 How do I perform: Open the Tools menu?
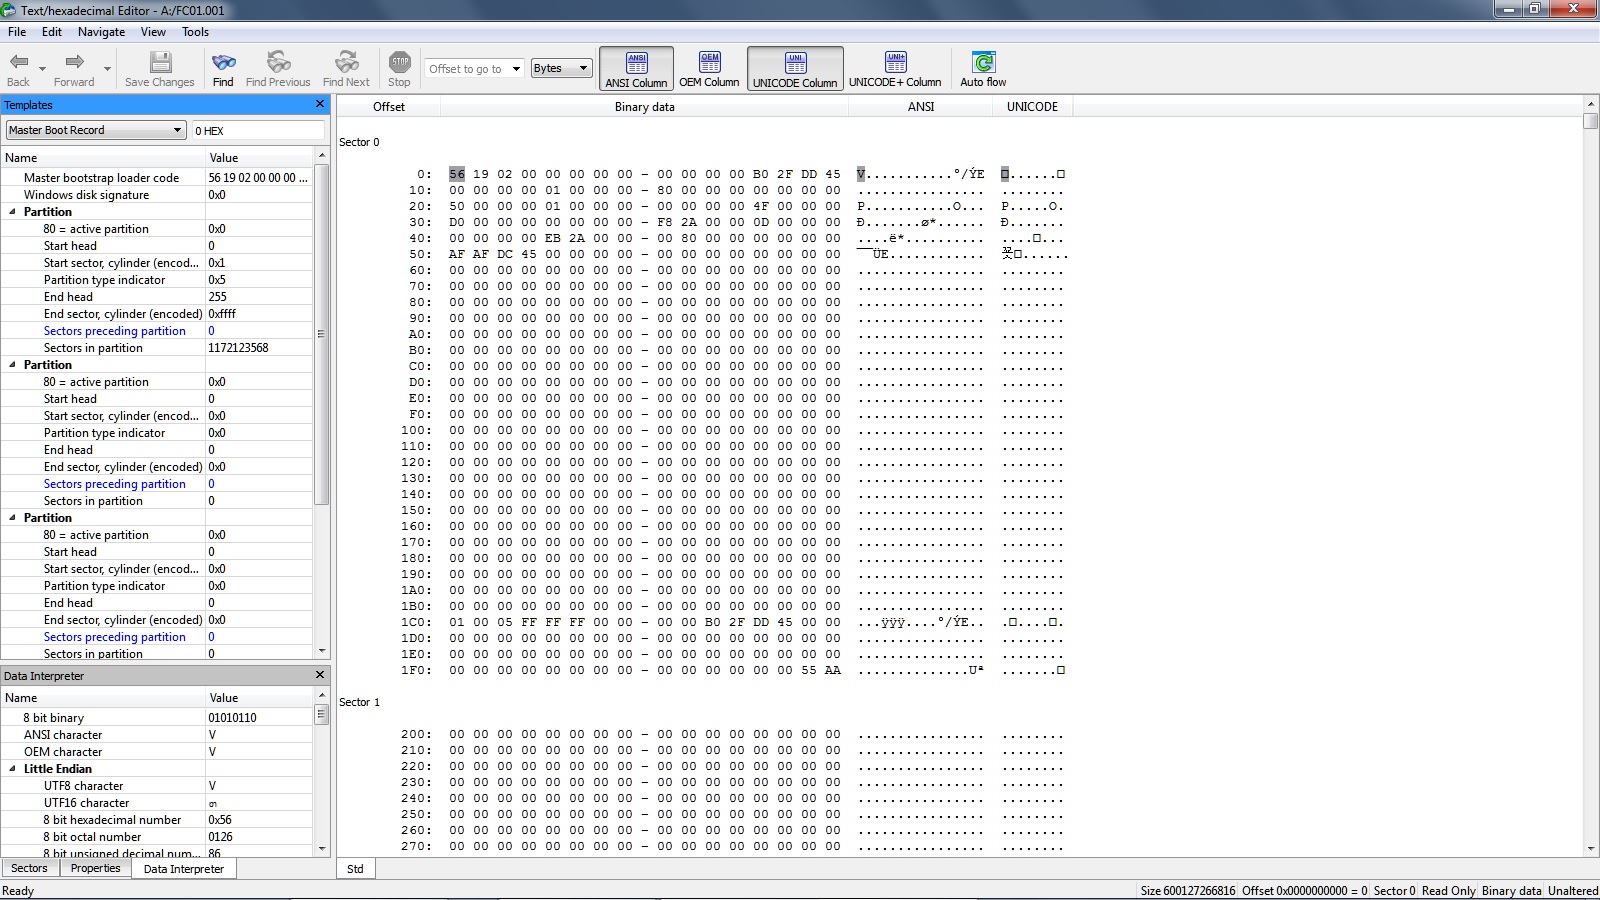(195, 32)
